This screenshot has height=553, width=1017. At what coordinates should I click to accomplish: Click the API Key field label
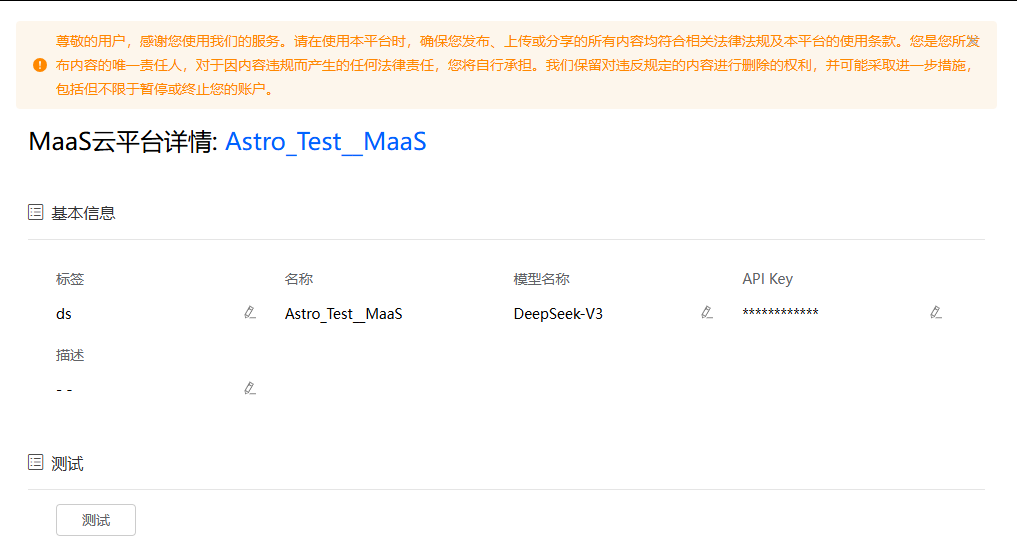click(767, 279)
